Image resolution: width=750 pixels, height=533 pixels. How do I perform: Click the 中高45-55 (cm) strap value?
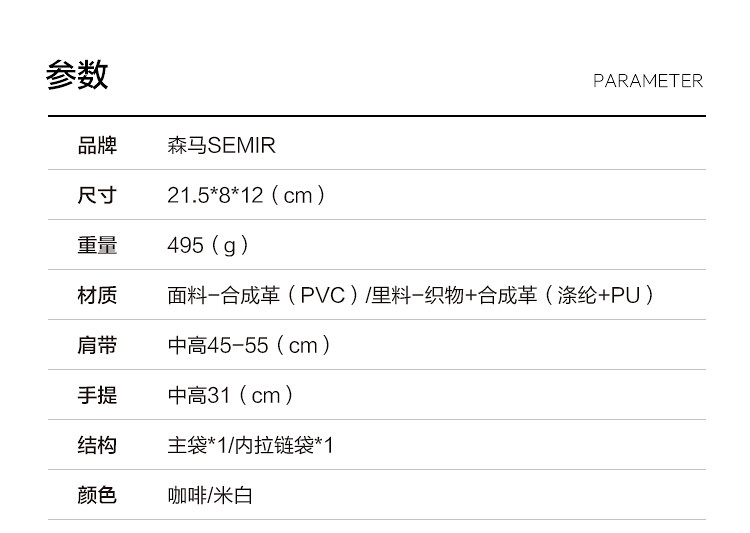point(249,345)
